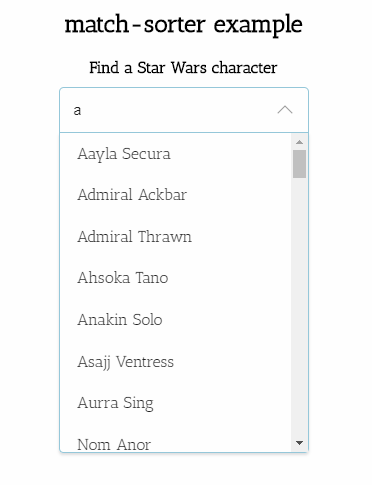Image resolution: width=372 pixels, height=485 pixels.
Task: Click the "Find a Star Wars character" label
Action: pyautogui.click(x=183, y=68)
